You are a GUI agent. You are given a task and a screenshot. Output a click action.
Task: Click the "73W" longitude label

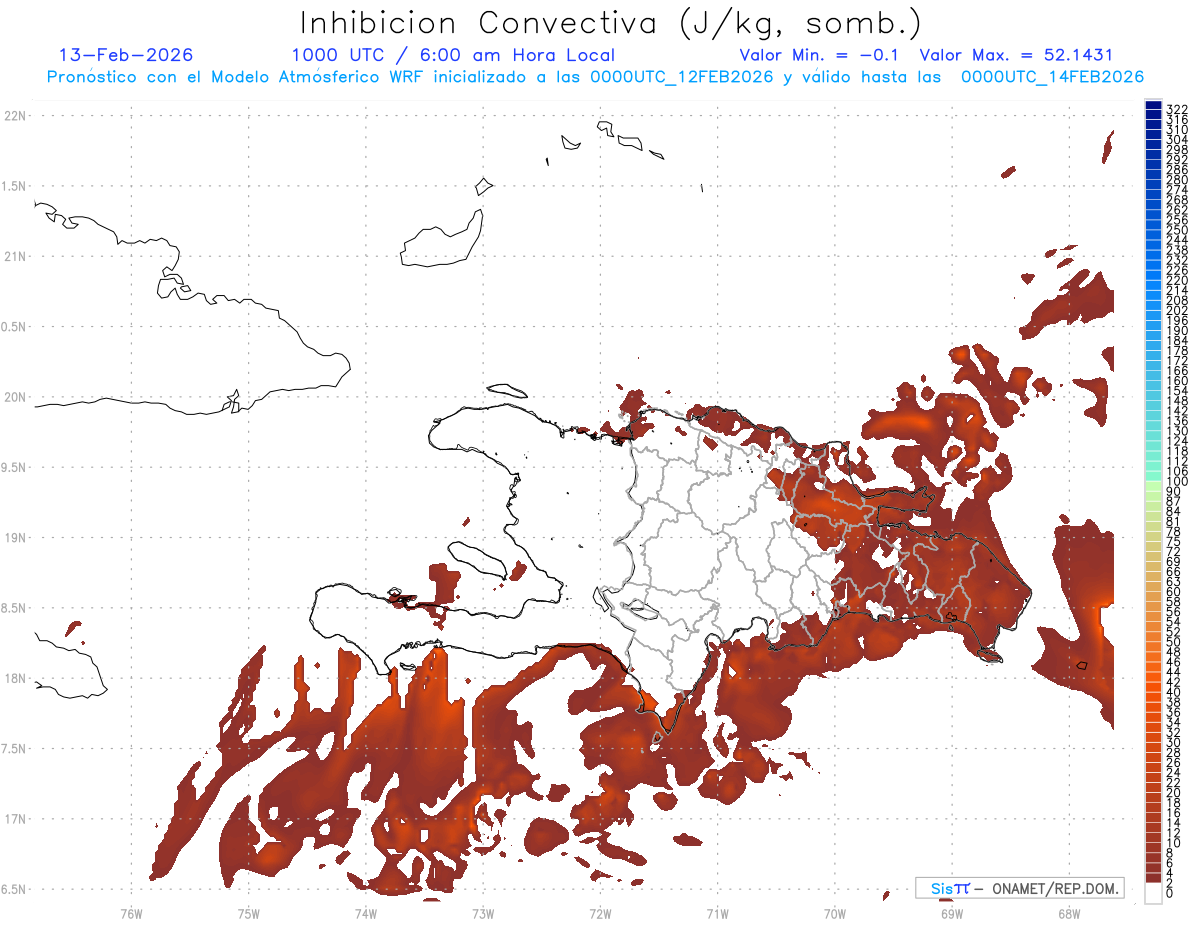point(483,913)
